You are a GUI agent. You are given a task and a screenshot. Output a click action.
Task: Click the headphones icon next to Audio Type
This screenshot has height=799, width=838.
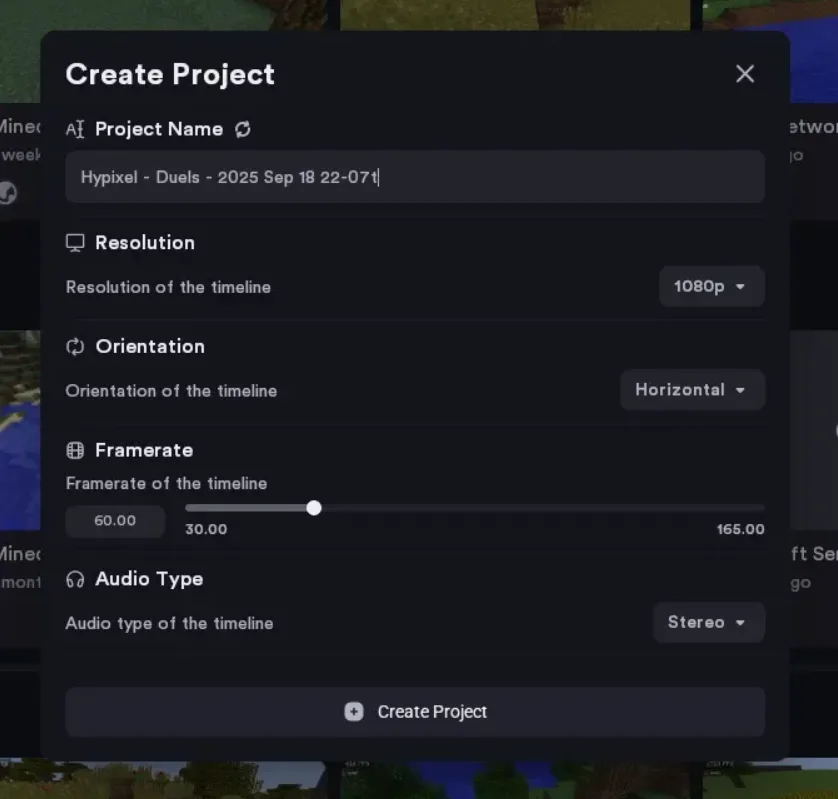(x=75, y=579)
